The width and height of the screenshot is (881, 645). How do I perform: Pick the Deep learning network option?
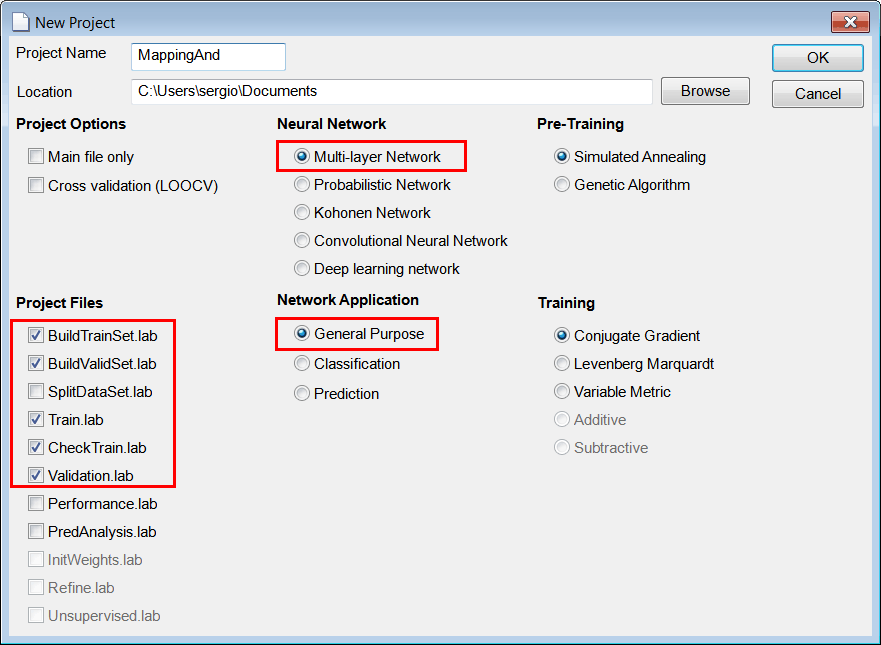(302, 269)
